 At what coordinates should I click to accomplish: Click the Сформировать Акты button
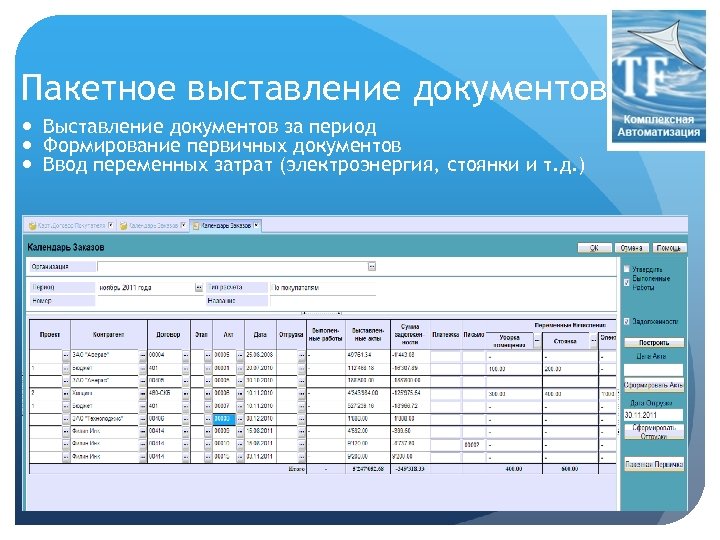coord(654,385)
